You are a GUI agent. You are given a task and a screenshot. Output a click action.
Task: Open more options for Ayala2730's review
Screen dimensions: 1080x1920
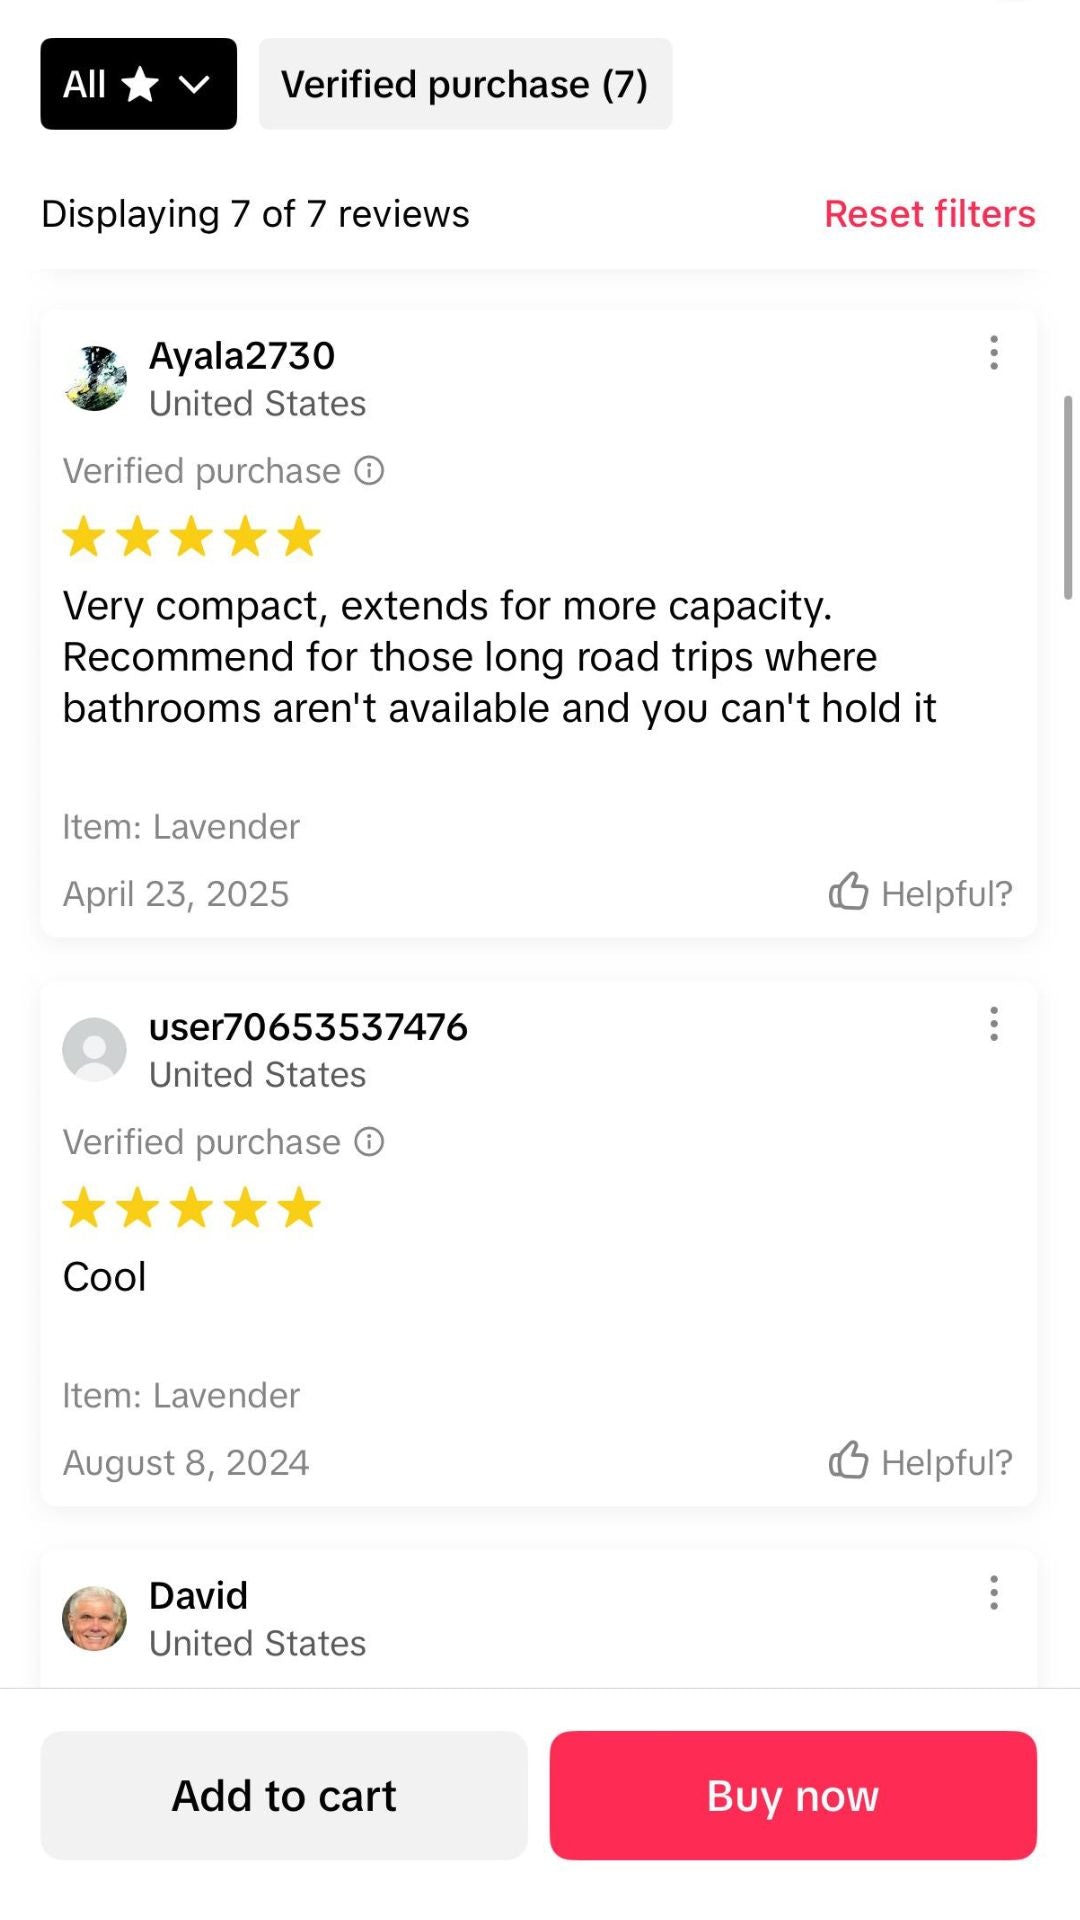pos(993,353)
